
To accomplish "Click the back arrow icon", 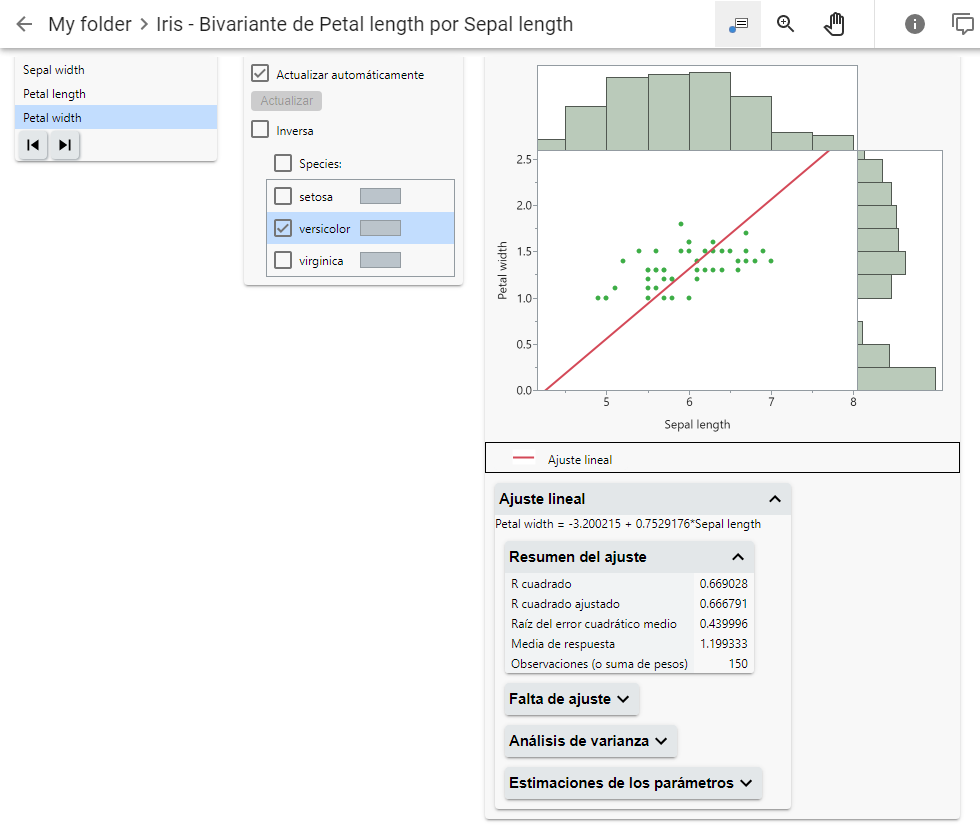I will [24, 24].
